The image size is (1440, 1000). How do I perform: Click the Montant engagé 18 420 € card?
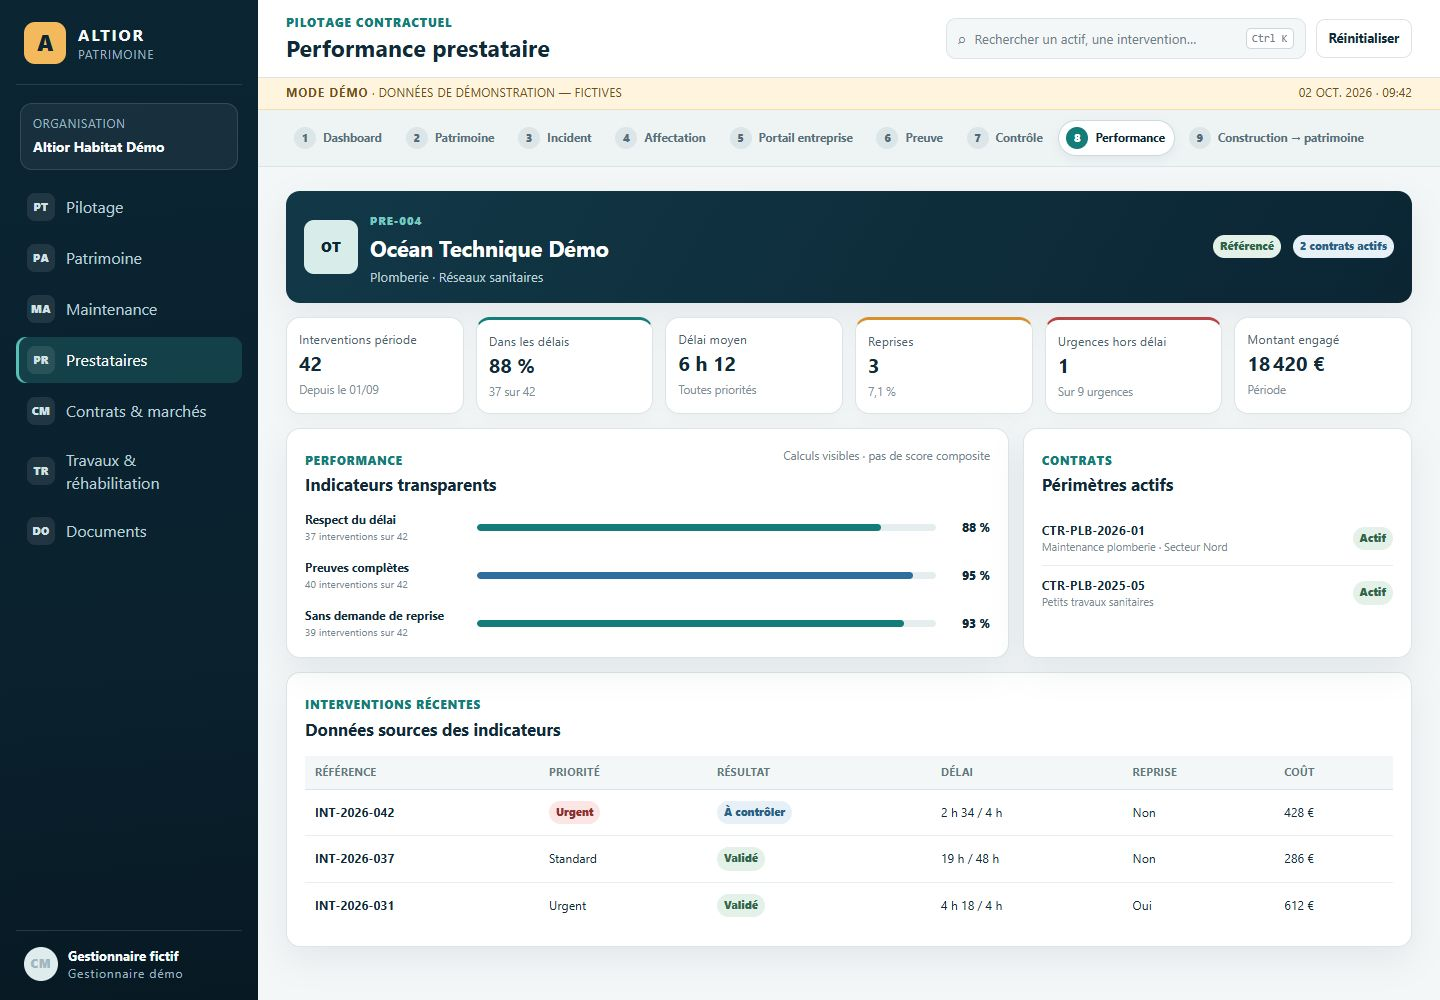[x=1323, y=365]
